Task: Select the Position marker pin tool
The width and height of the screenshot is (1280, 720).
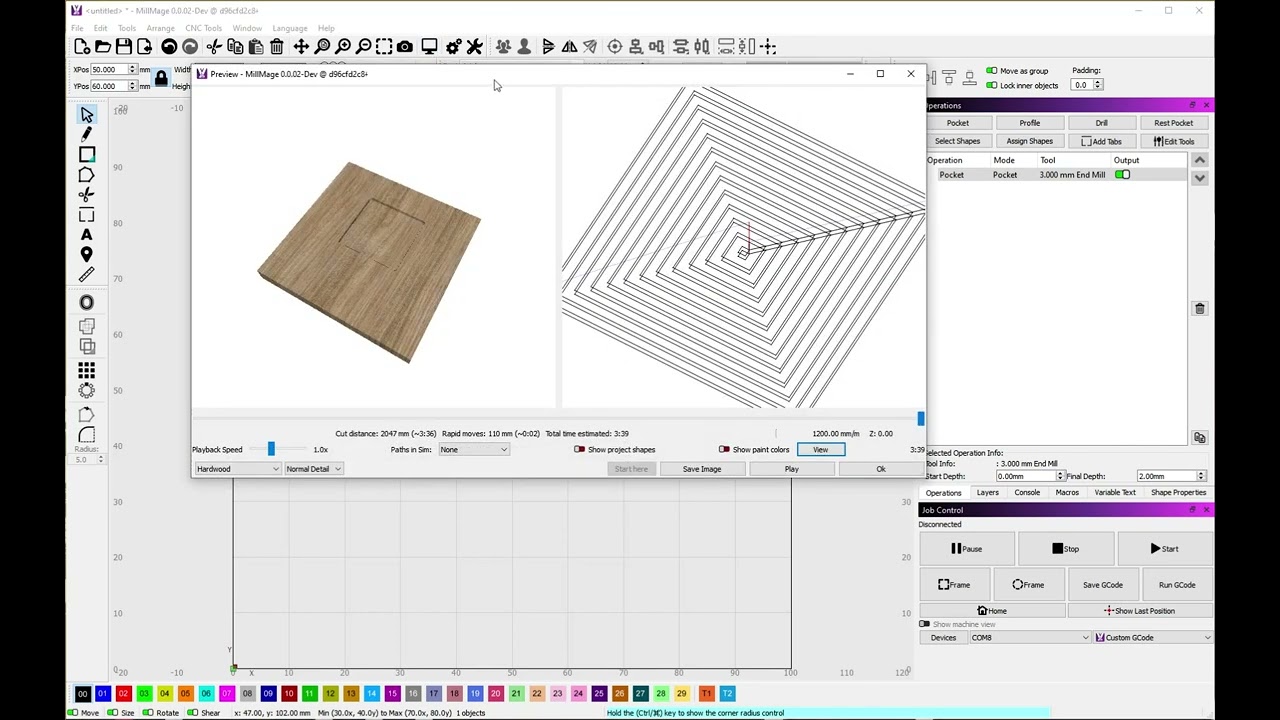Action: pyautogui.click(x=87, y=255)
